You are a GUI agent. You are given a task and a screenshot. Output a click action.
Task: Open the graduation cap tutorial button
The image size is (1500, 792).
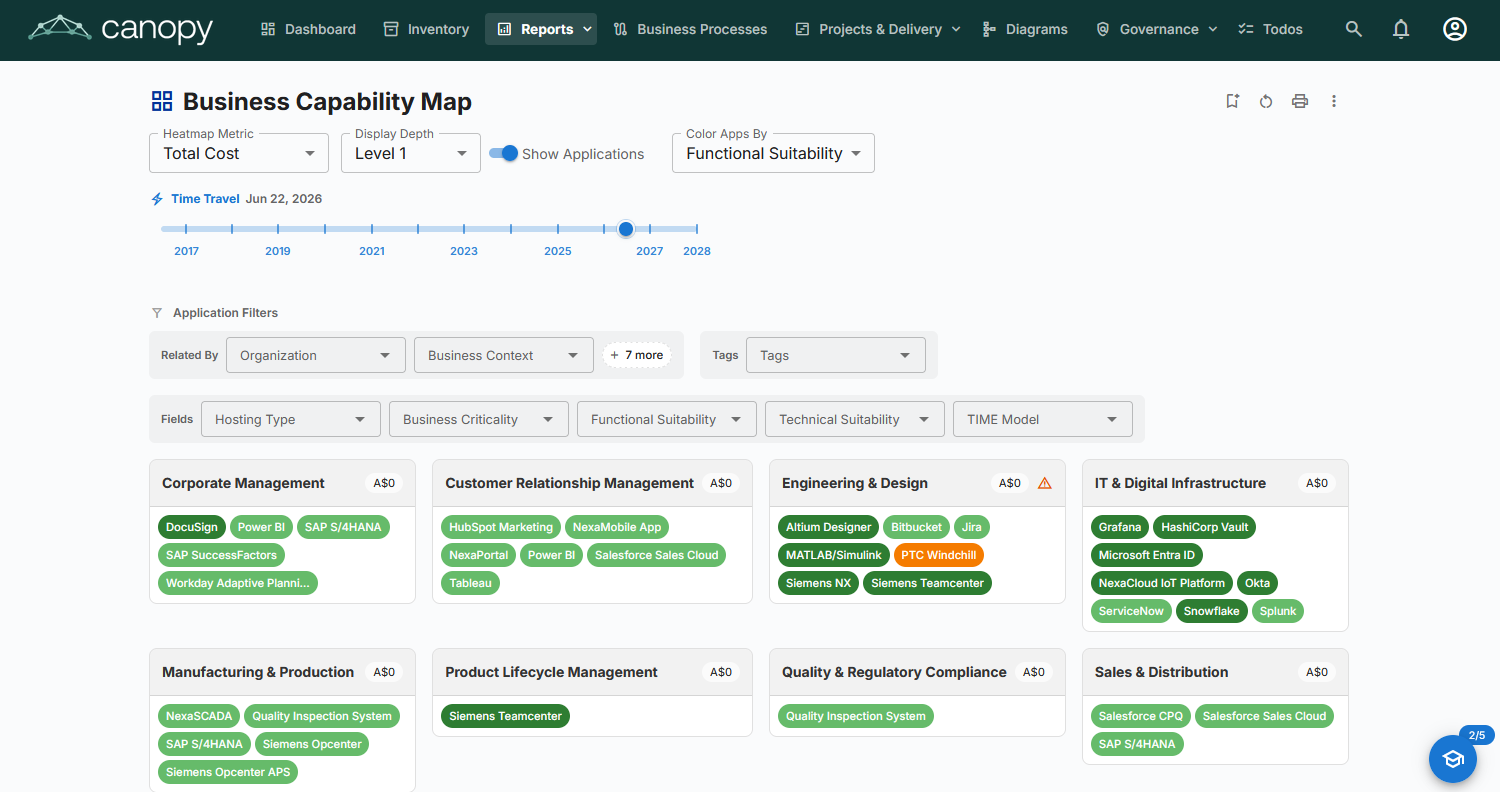point(1453,759)
